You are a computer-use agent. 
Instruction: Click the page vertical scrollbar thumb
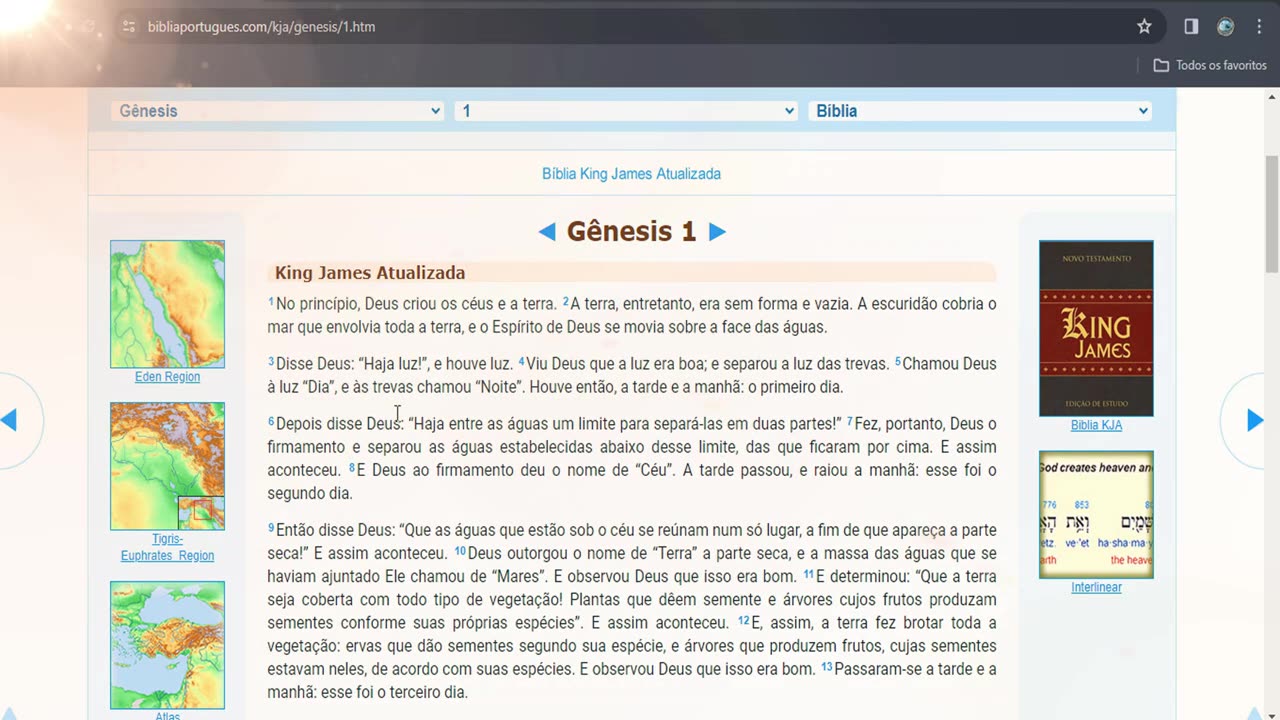[1272, 214]
